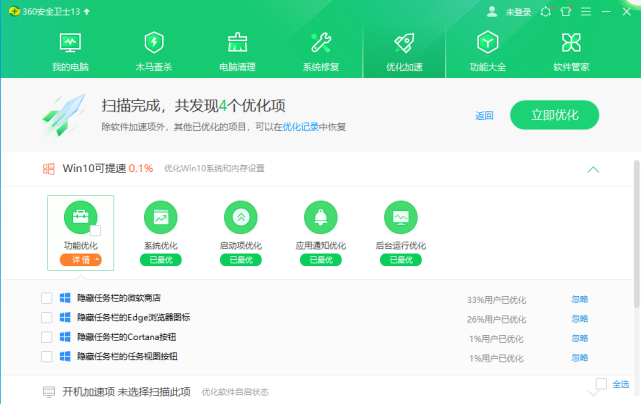The width and height of the screenshot is (641, 404).
Task: Open the main hamburger menu
Action: coord(586,12)
